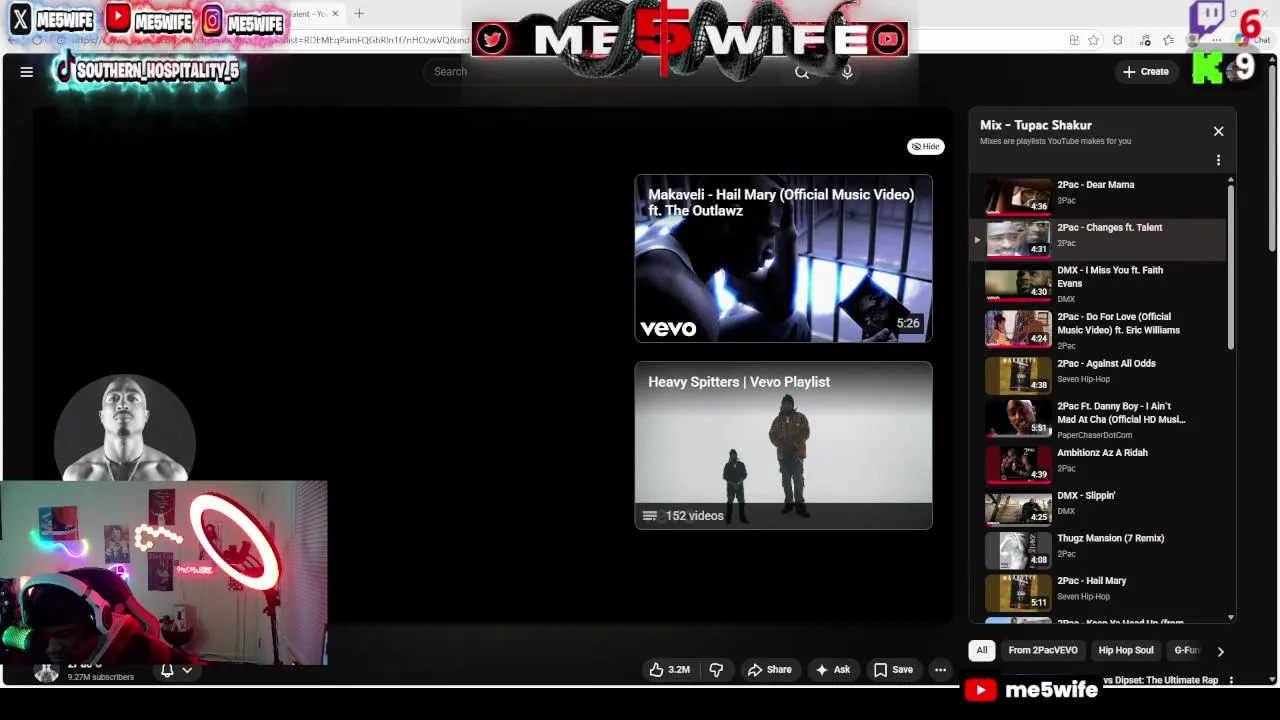Click the DMX Slippin' thumbnail image

tap(1018, 506)
